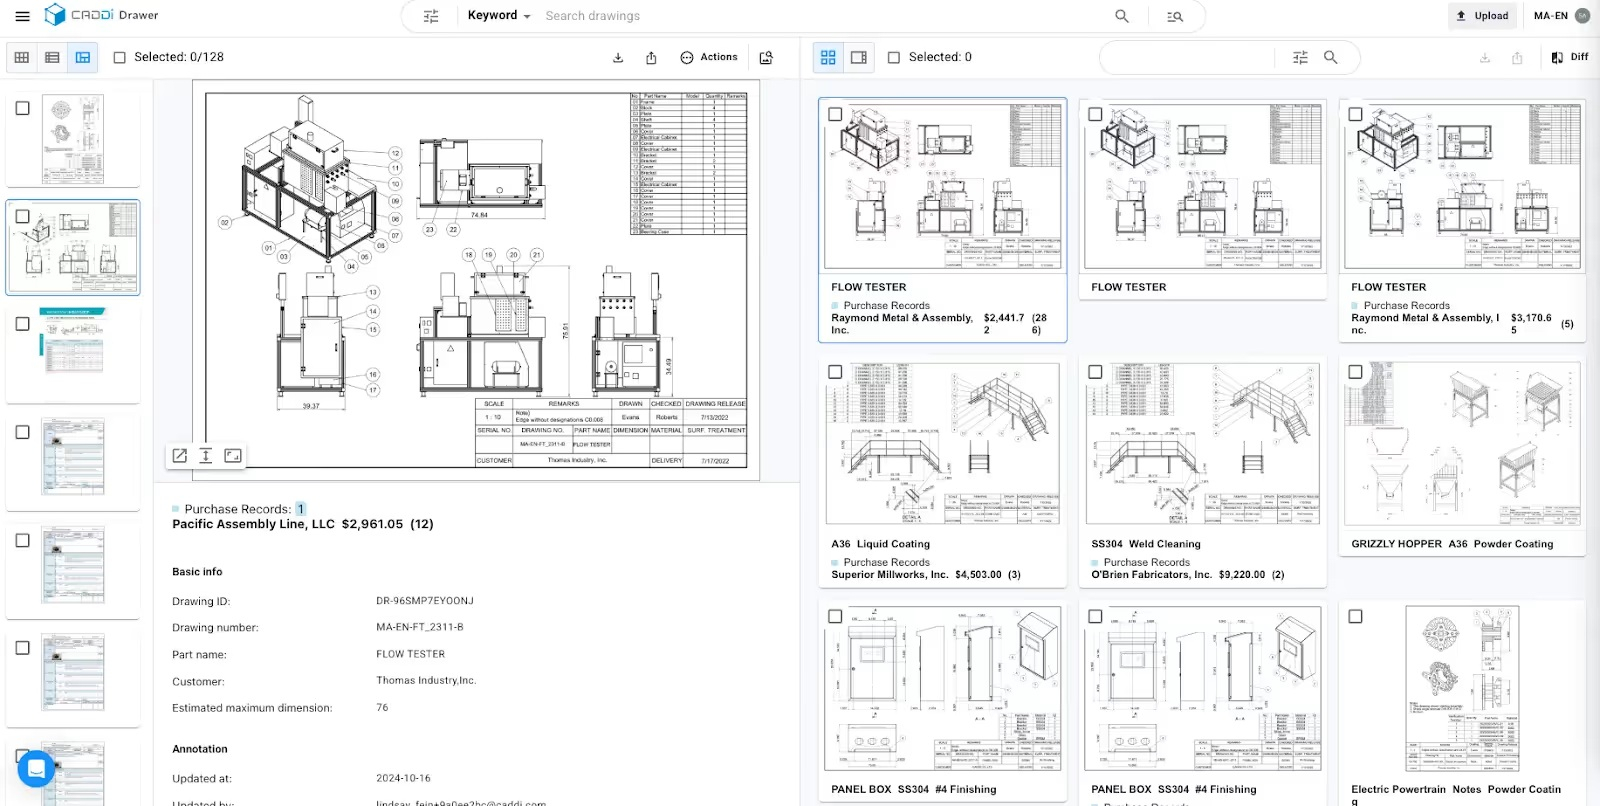Screen dimensions: 1600x806
Task: Click the Diff compare button
Action: (1569, 58)
